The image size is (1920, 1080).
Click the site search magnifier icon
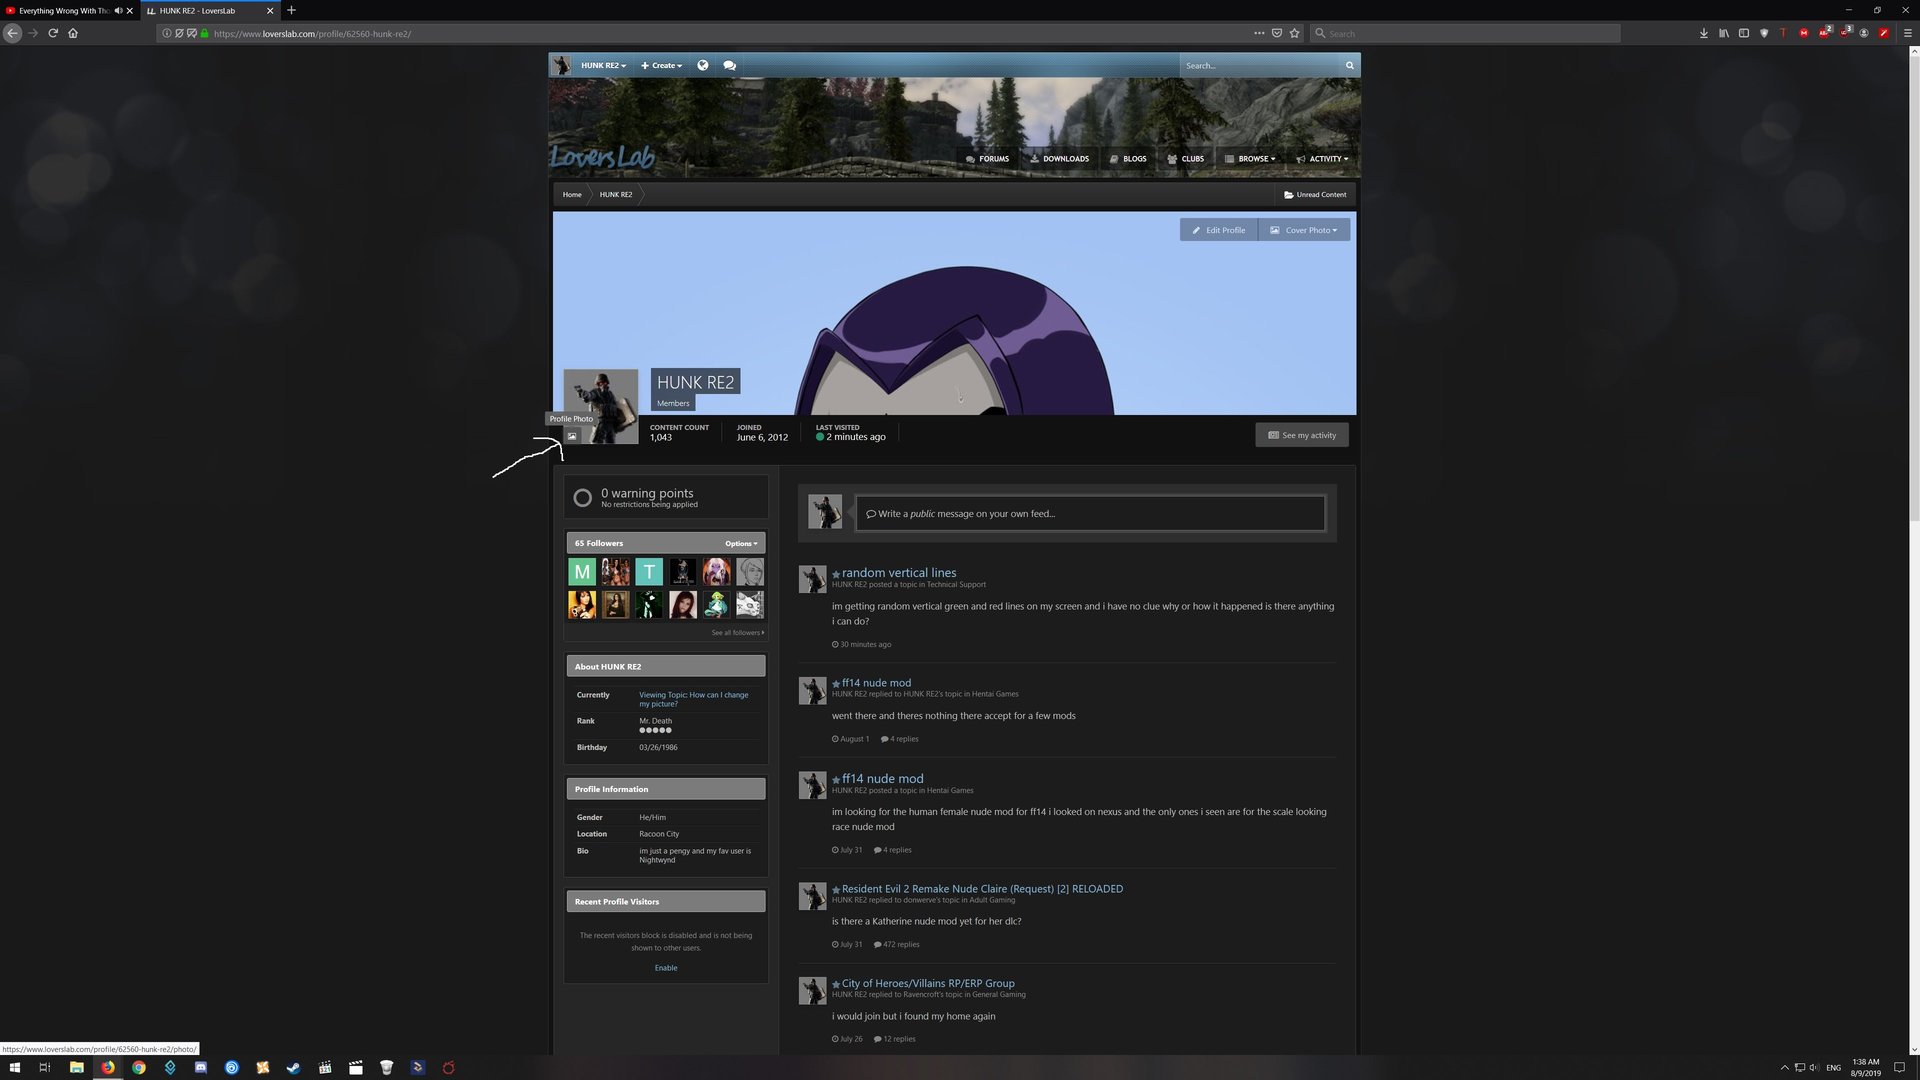click(x=1349, y=66)
